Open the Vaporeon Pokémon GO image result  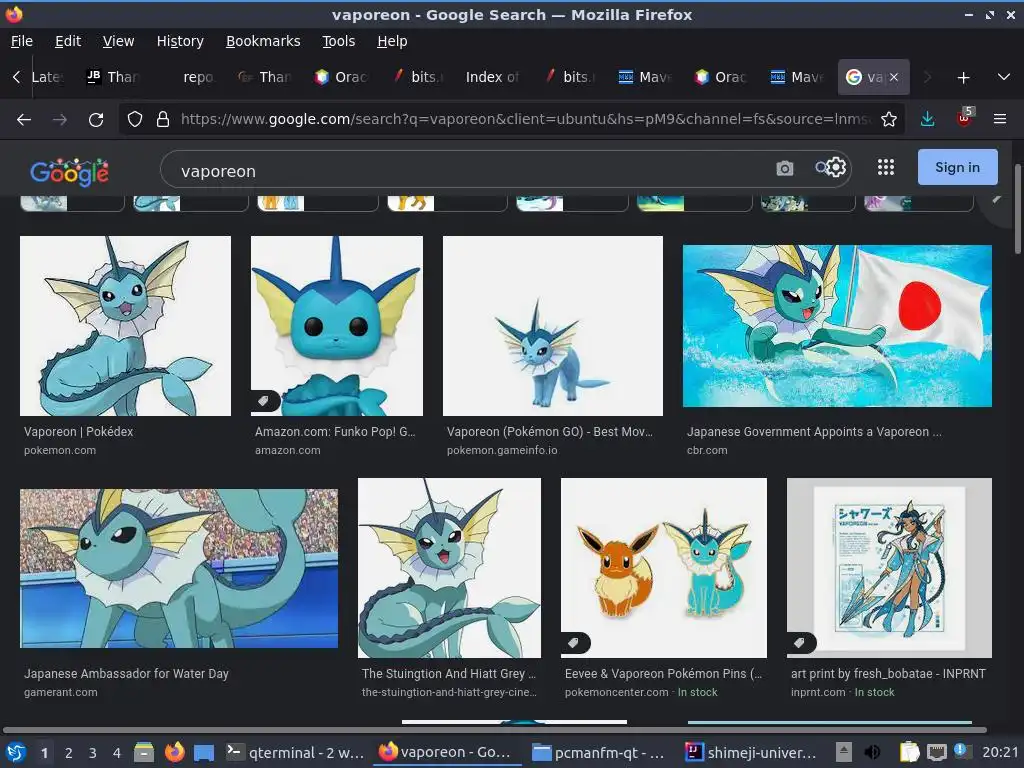(552, 326)
